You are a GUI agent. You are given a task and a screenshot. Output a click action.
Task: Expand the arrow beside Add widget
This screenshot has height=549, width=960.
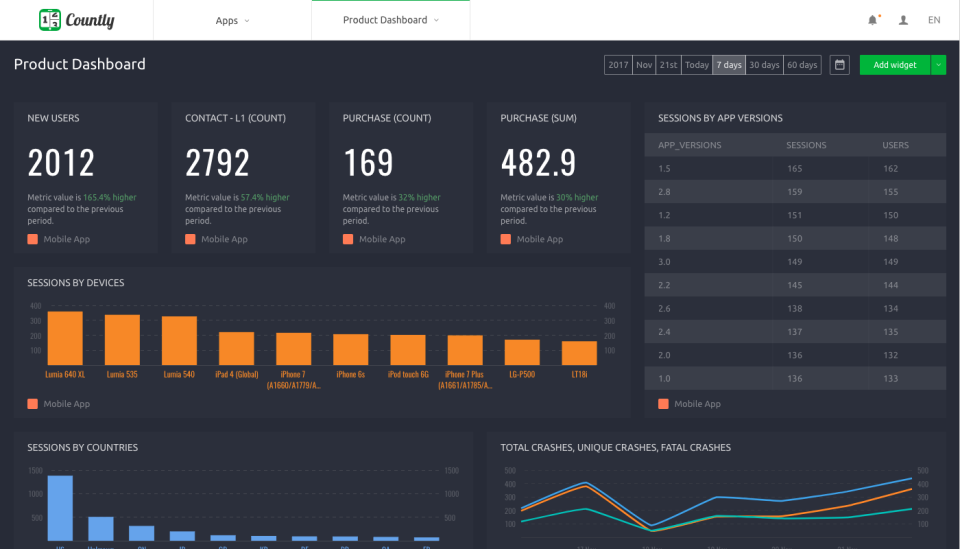tap(938, 65)
